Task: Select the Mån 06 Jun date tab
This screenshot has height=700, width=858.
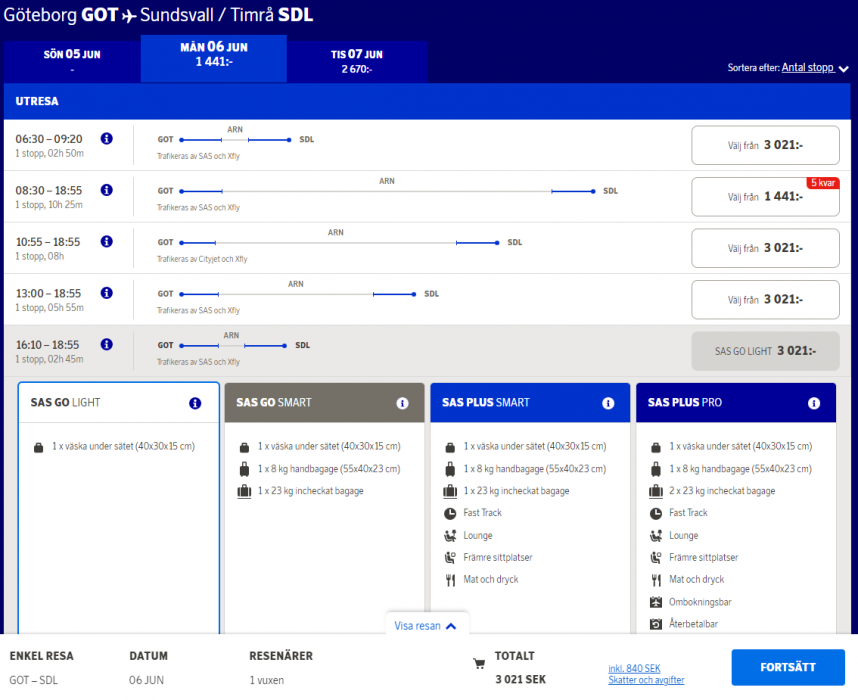Action: pos(214,58)
